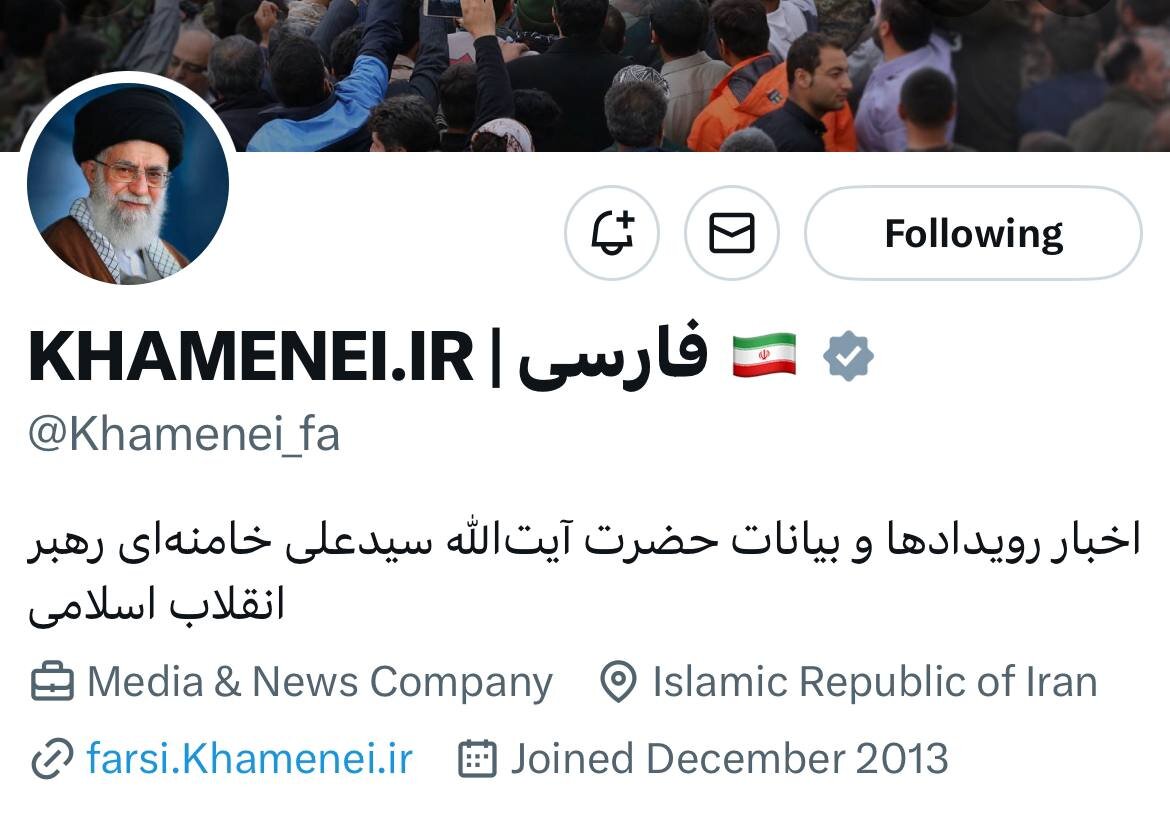Viewport: 1170px width, 822px height.
Task: Click the chain link icon beside the website
Action: click(52, 759)
